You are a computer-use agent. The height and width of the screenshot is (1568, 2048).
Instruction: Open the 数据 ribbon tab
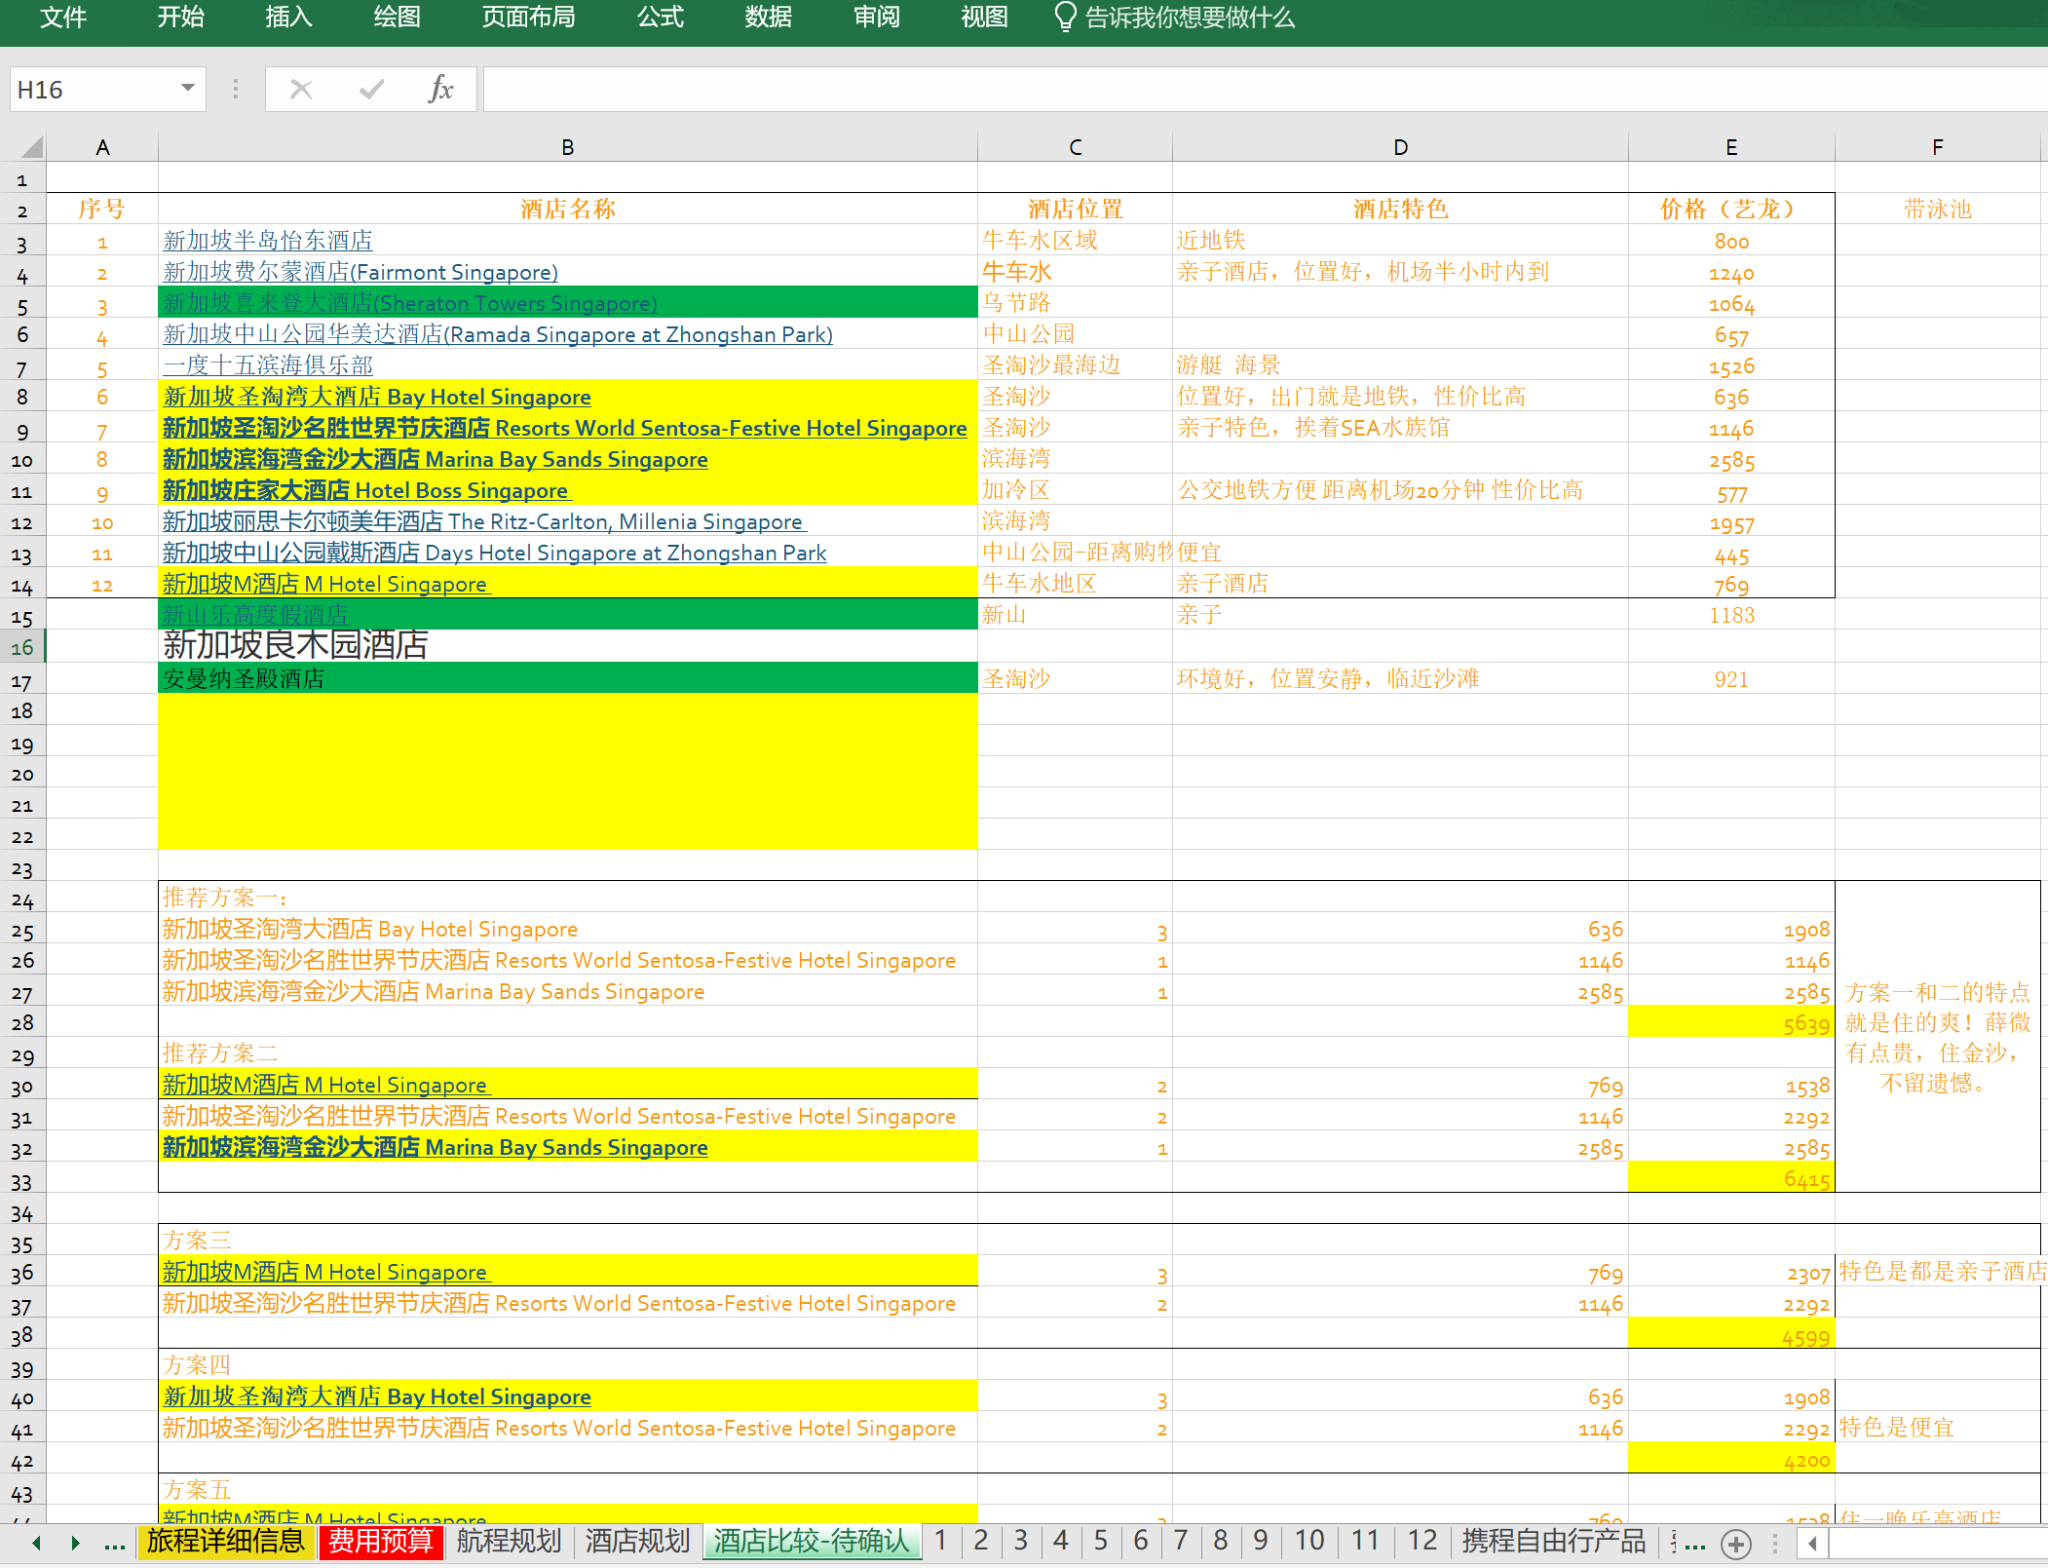pyautogui.click(x=768, y=17)
